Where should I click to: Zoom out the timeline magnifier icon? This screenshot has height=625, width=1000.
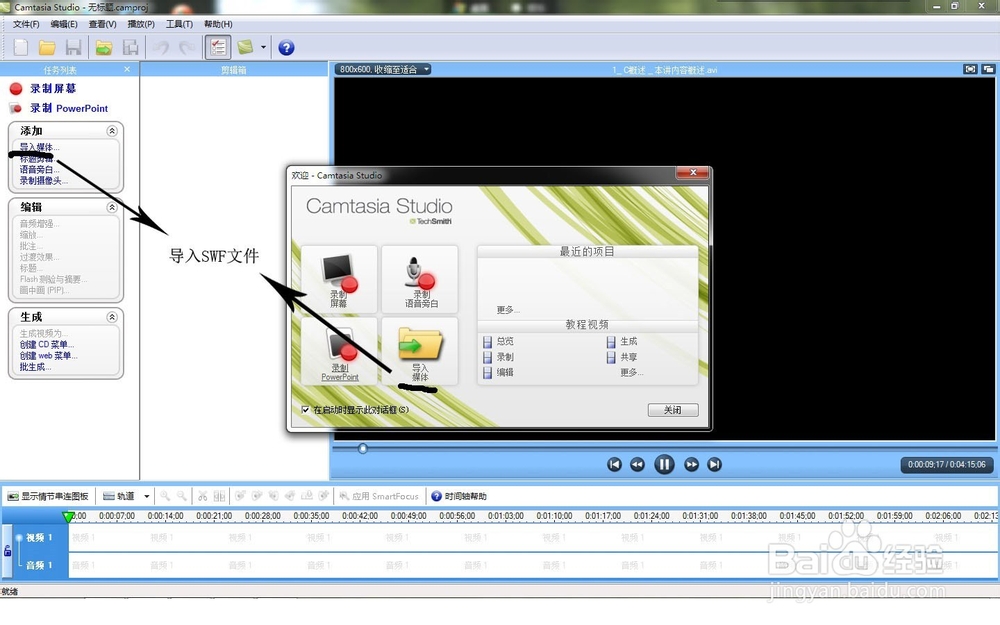pyautogui.click(x=182, y=496)
